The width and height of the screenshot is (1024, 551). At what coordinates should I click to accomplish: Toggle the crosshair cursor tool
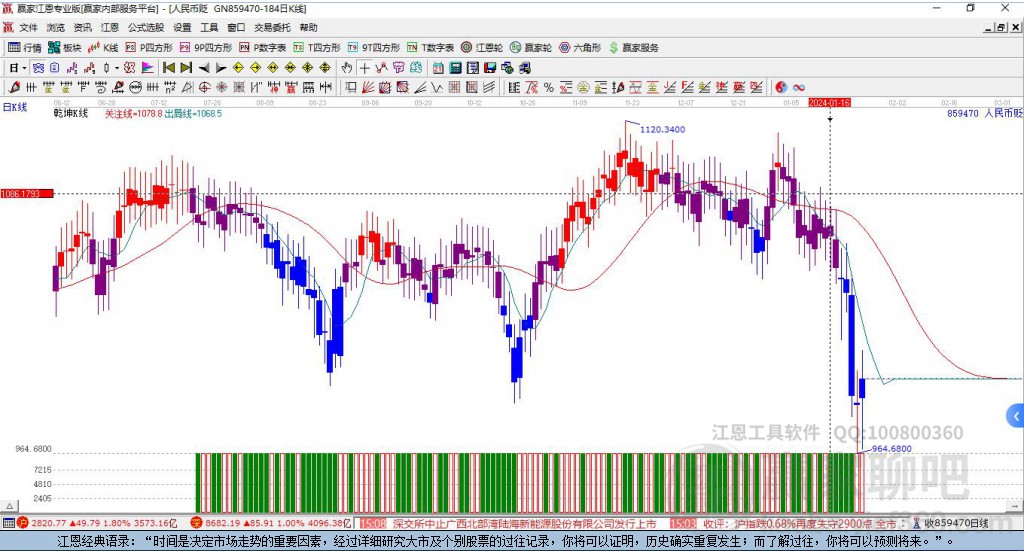365,68
